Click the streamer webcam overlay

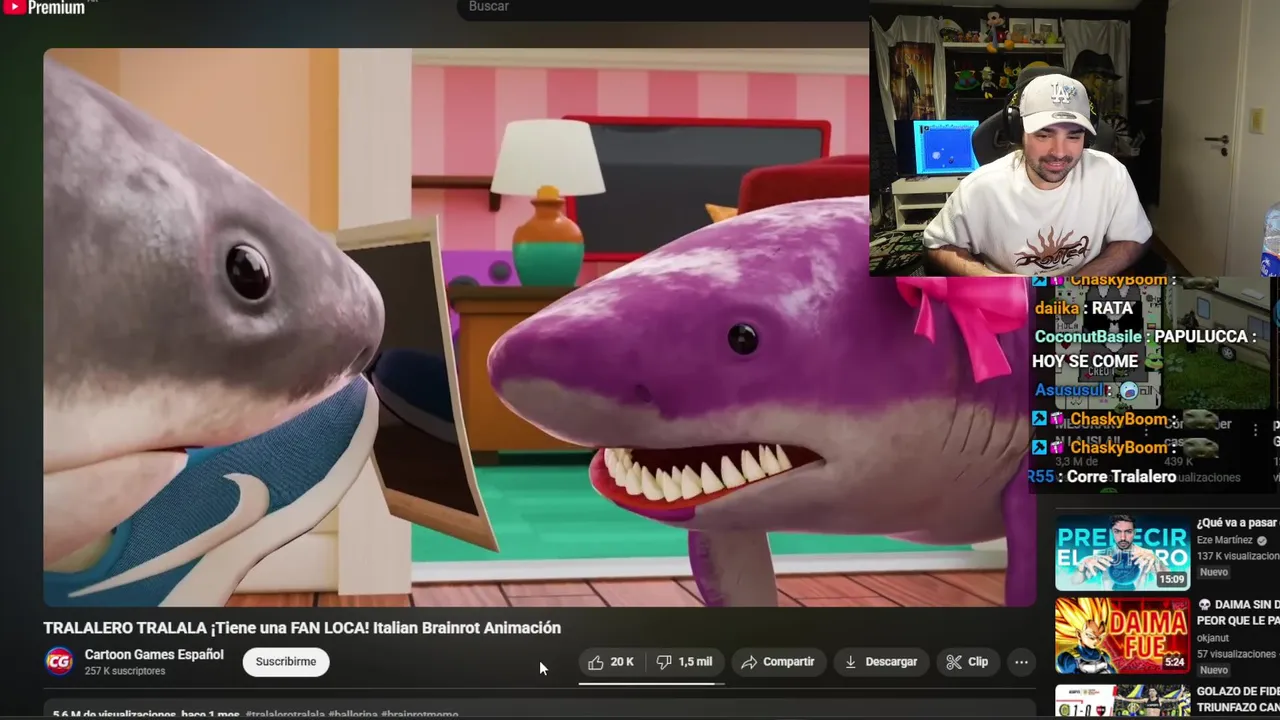1074,138
